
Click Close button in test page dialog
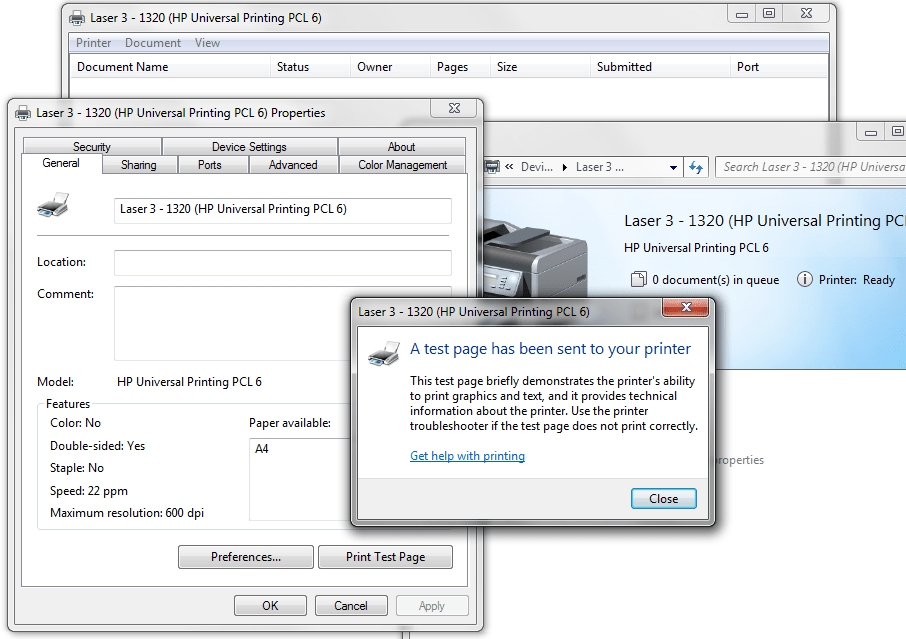coord(663,499)
